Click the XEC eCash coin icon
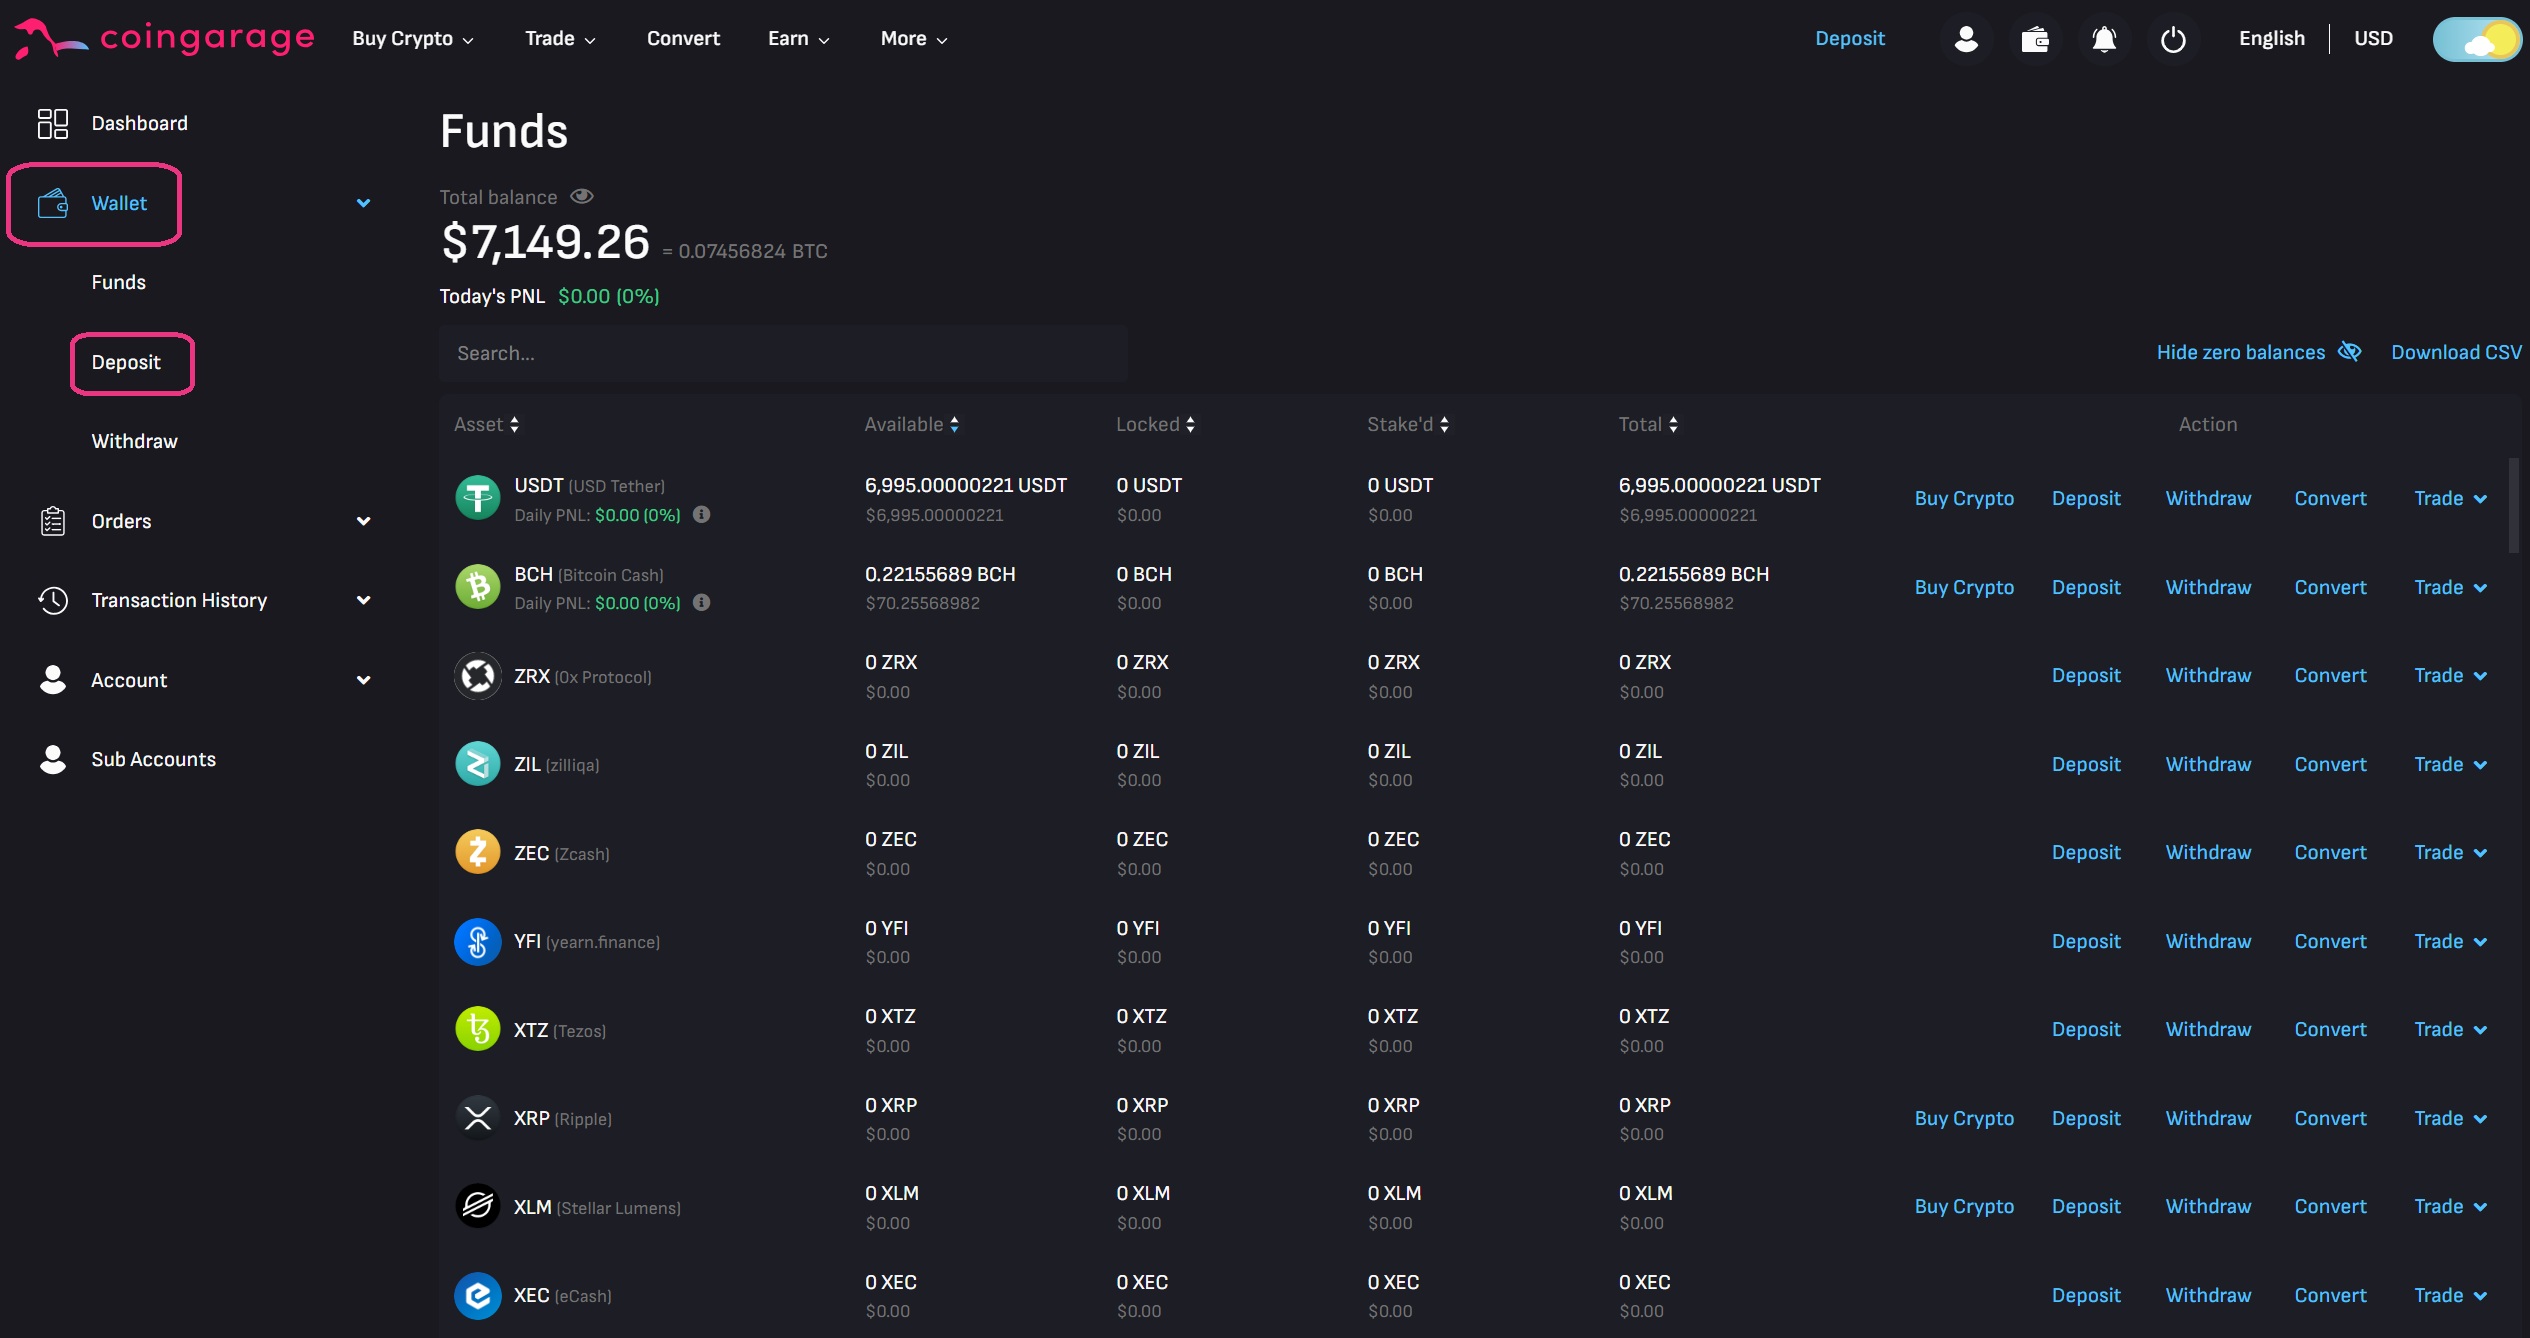Viewport: 2530px width, 1338px height. click(478, 1295)
